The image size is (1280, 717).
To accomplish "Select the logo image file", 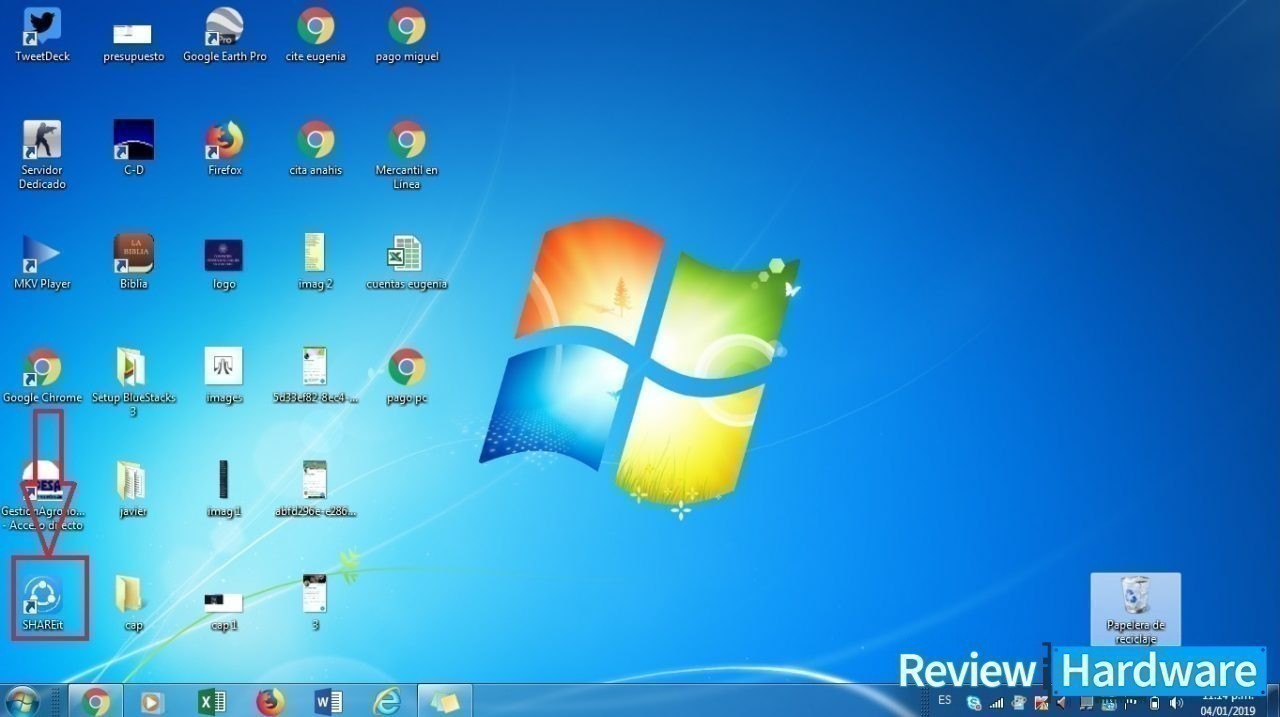I will [x=225, y=262].
